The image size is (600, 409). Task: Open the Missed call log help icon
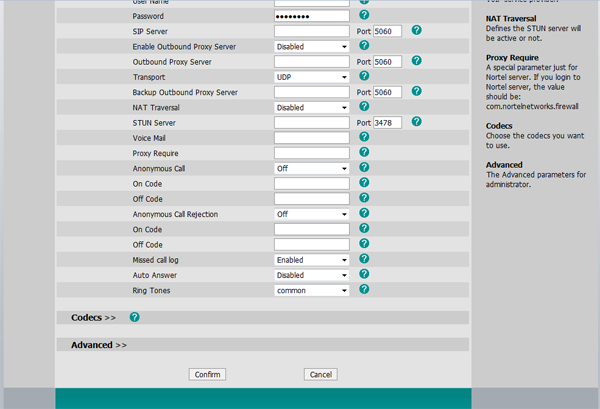pos(364,259)
